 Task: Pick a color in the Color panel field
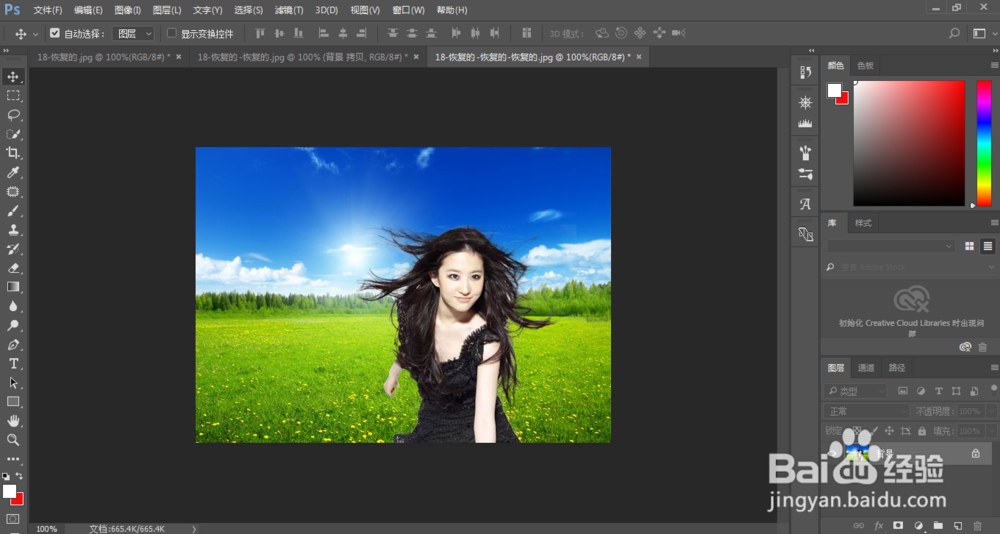coord(909,143)
